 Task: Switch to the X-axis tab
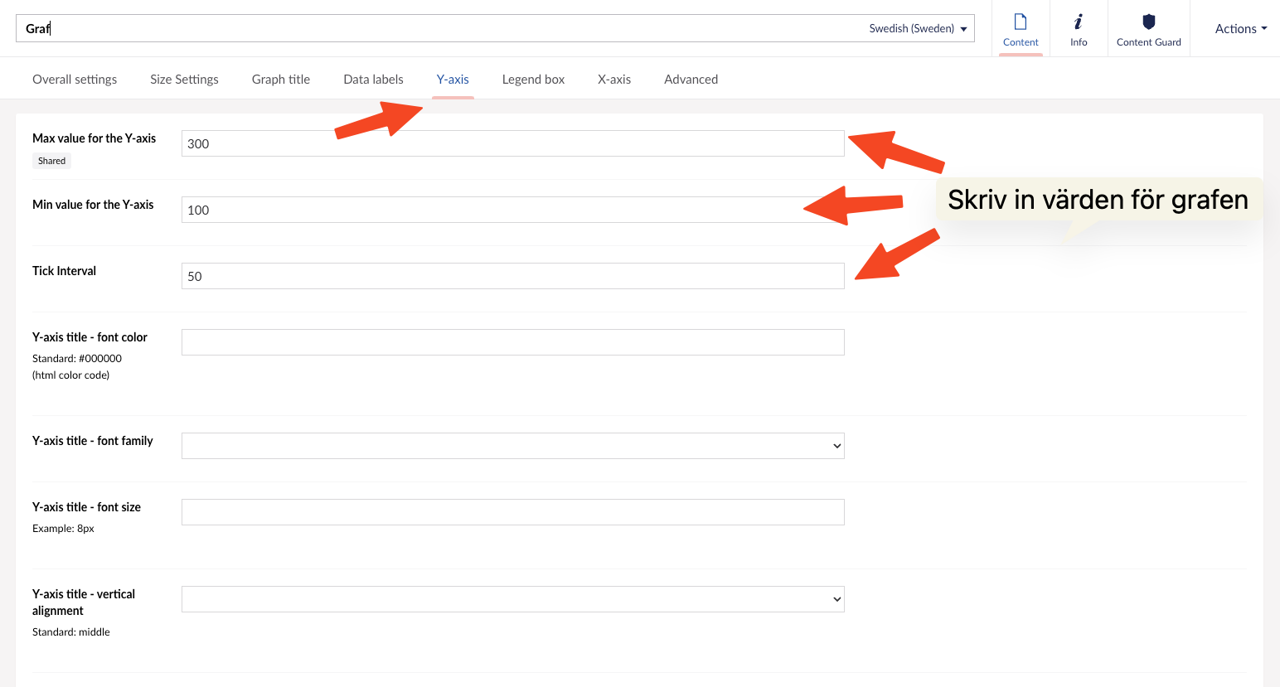(x=614, y=79)
